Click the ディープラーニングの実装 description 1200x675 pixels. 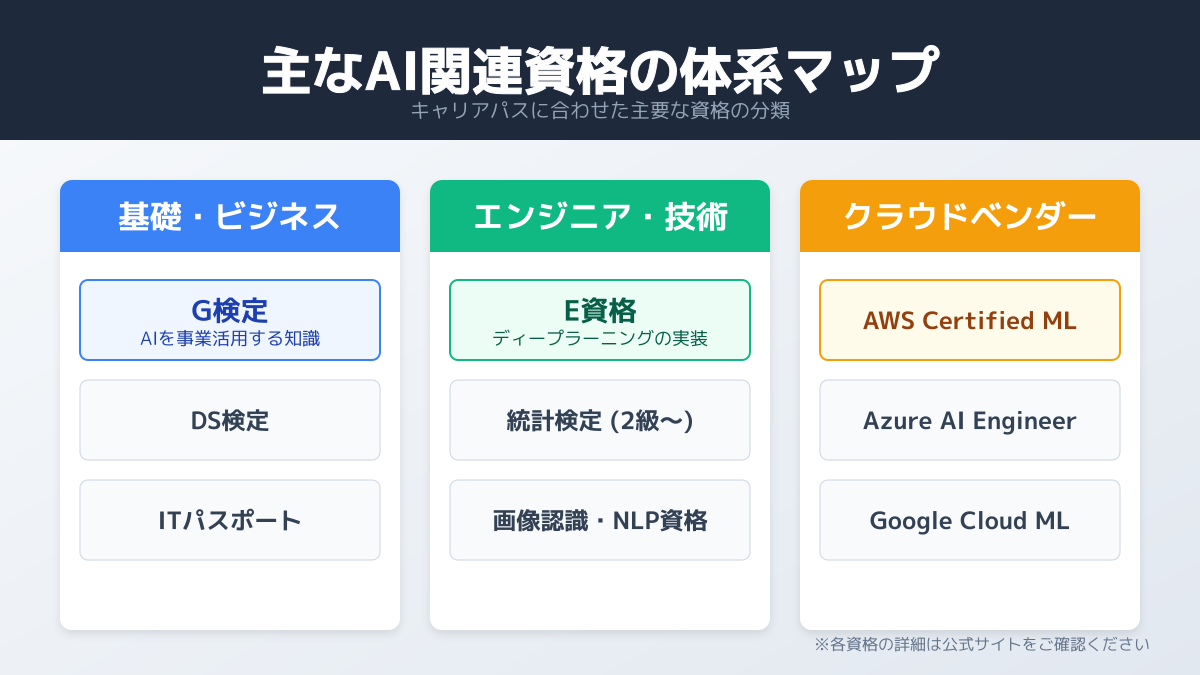pos(600,339)
